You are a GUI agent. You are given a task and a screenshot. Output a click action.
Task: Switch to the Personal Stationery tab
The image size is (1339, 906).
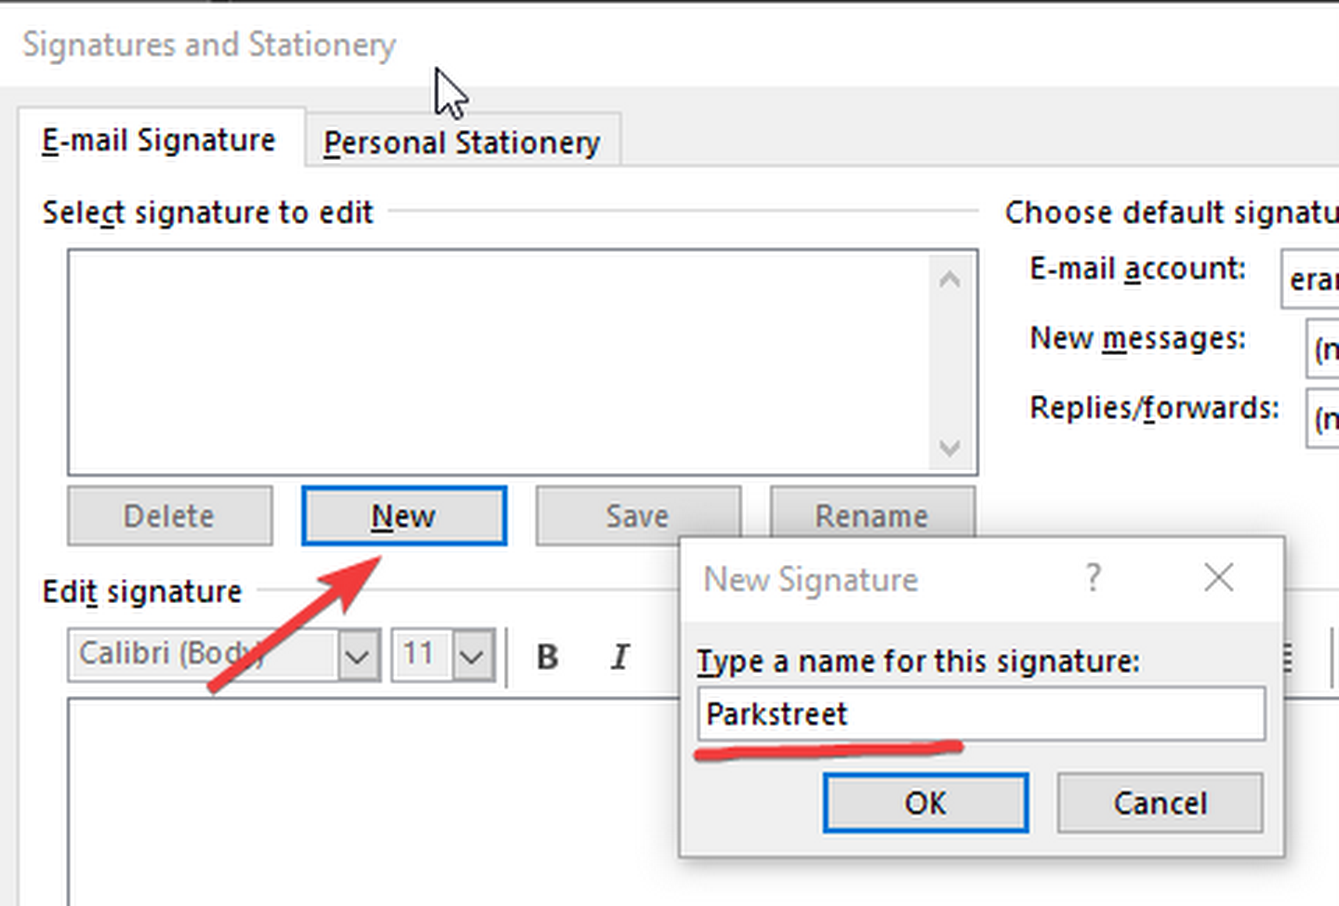click(x=462, y=142)
